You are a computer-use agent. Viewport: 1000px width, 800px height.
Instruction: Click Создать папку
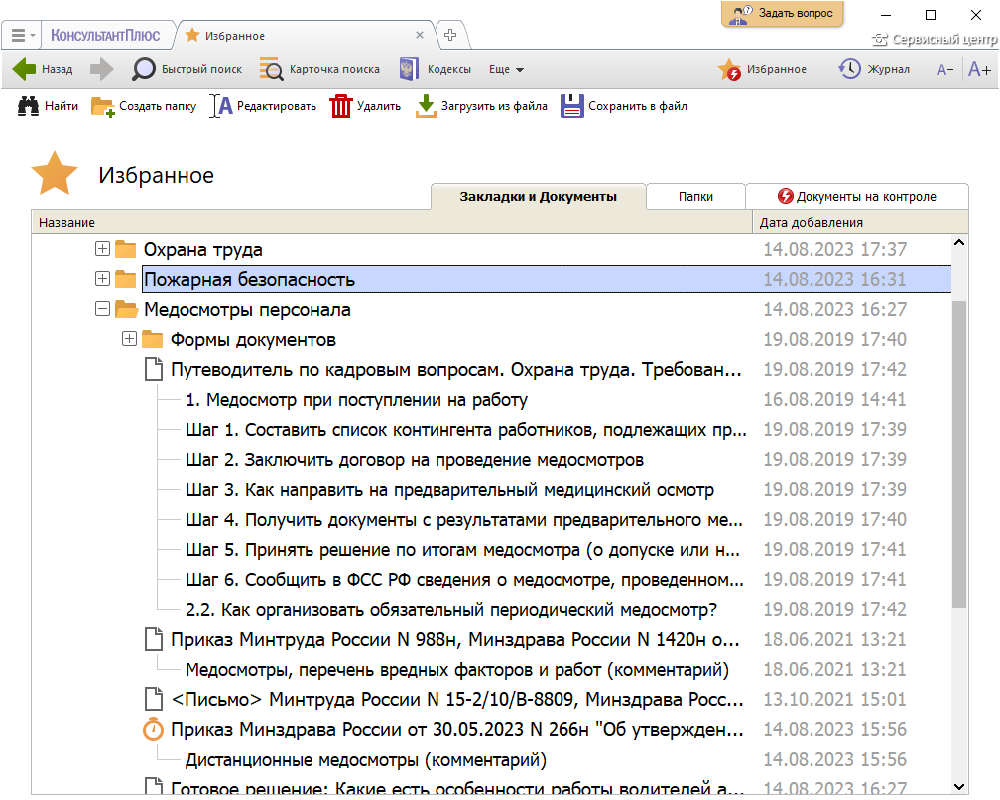pos(143,106)
